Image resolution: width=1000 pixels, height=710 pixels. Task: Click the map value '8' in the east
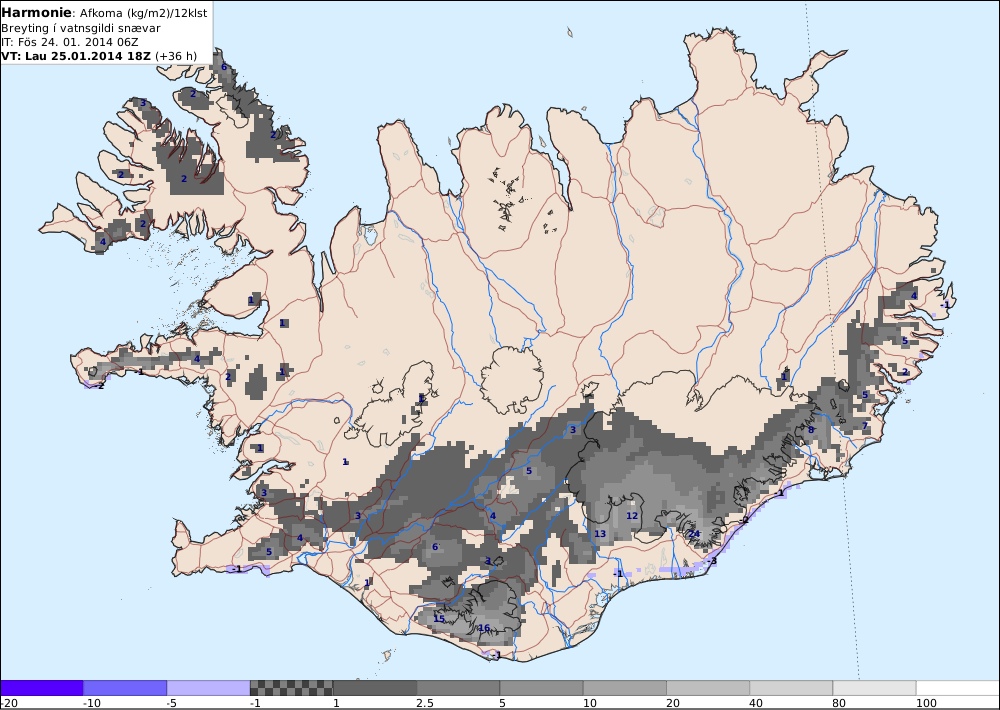coord(811,429)
